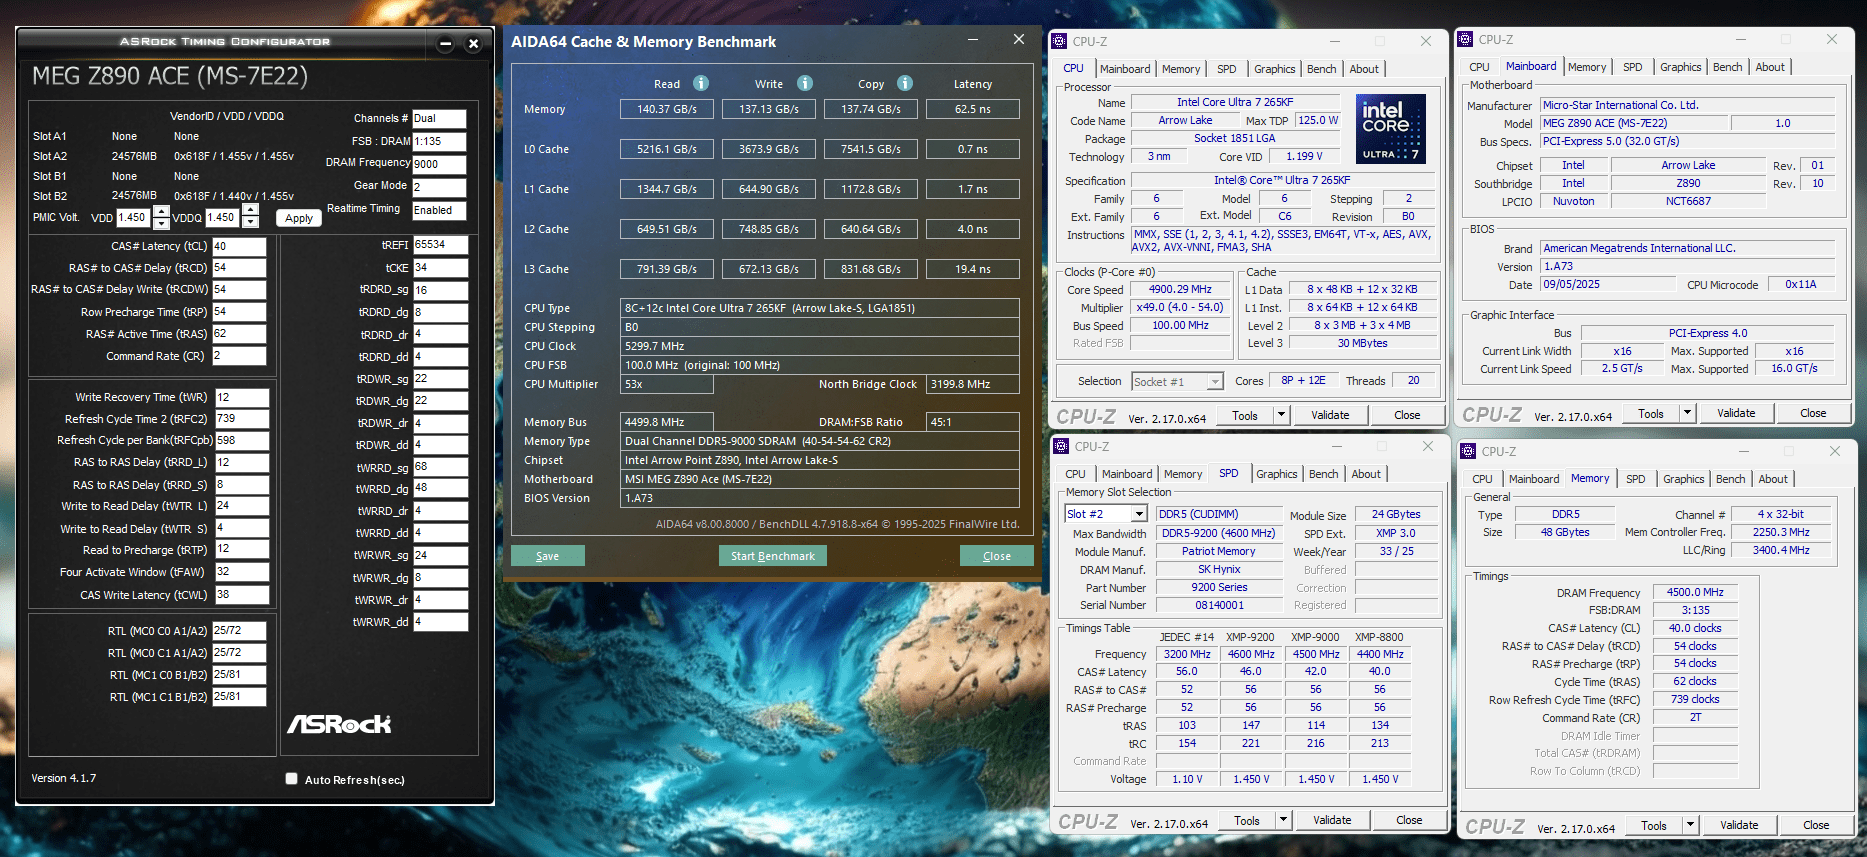Click the Start Benchmark button
1867x857 pixels.
tap(772, 556)
